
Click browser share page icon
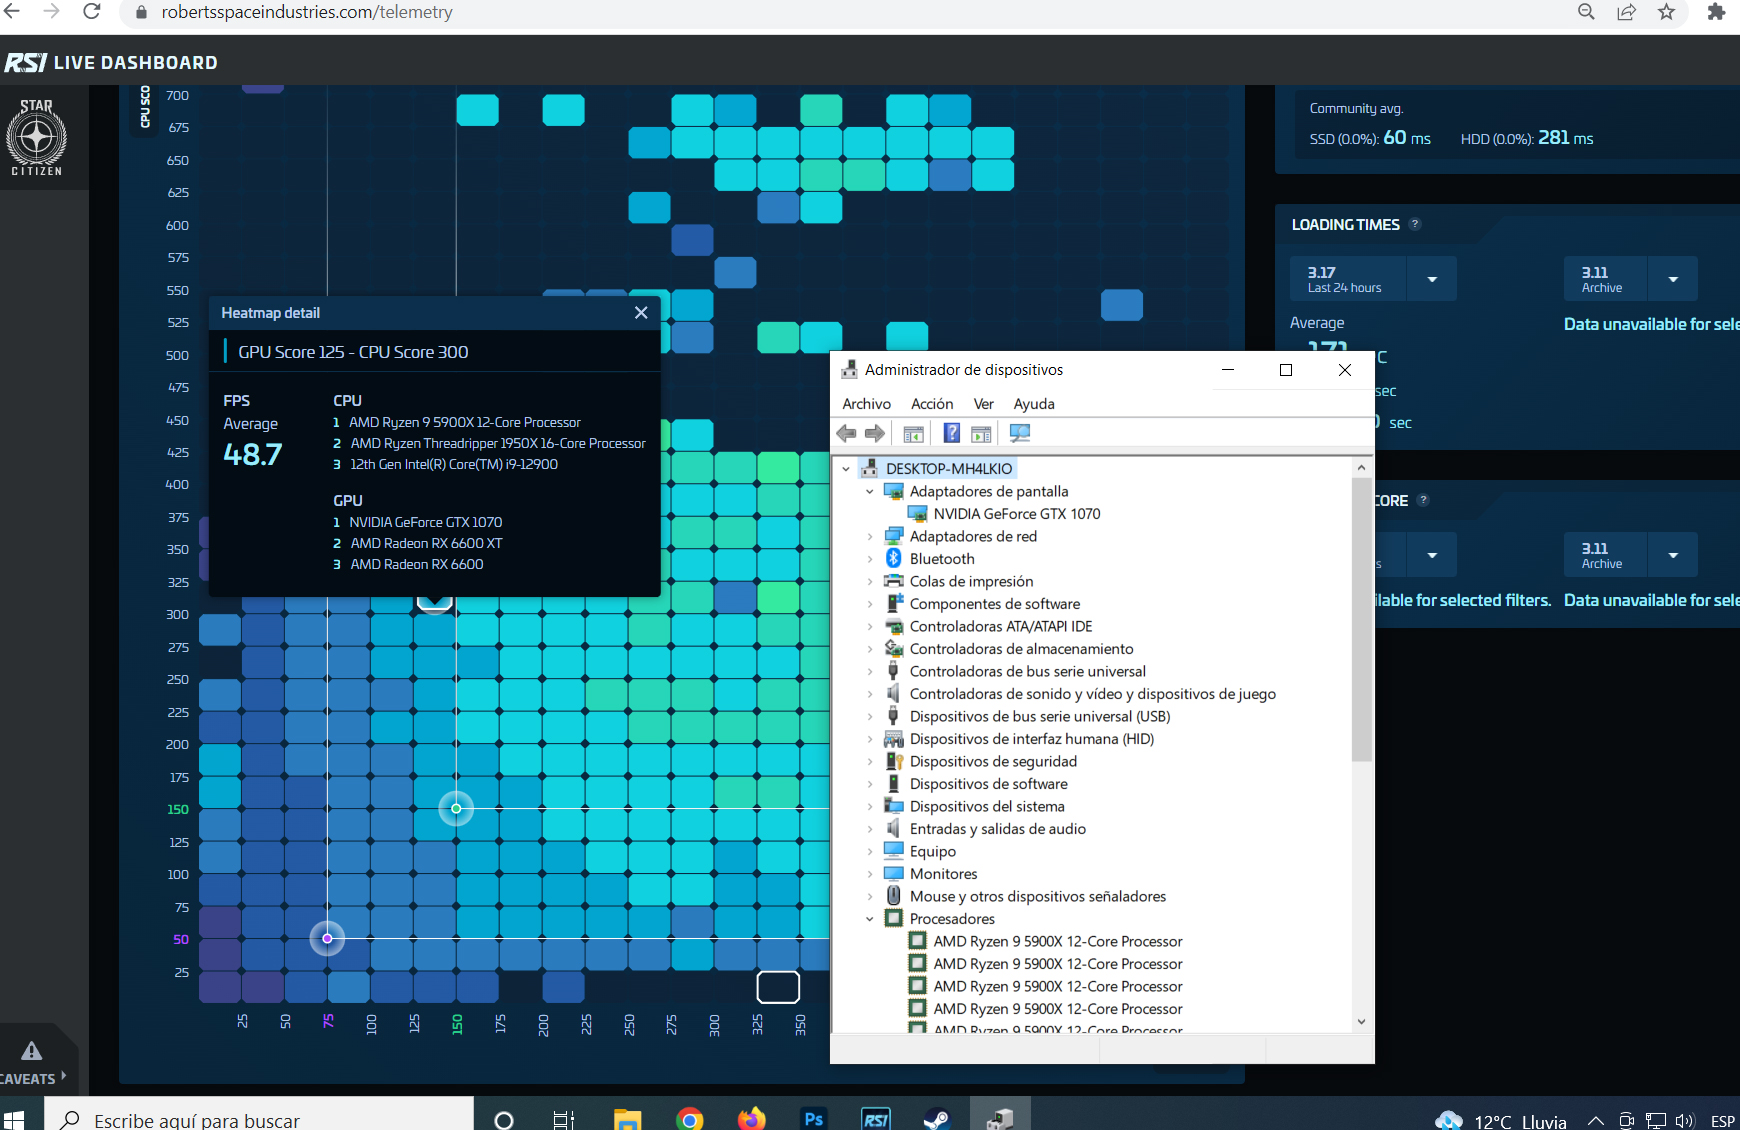click(x=1626, y=12)
